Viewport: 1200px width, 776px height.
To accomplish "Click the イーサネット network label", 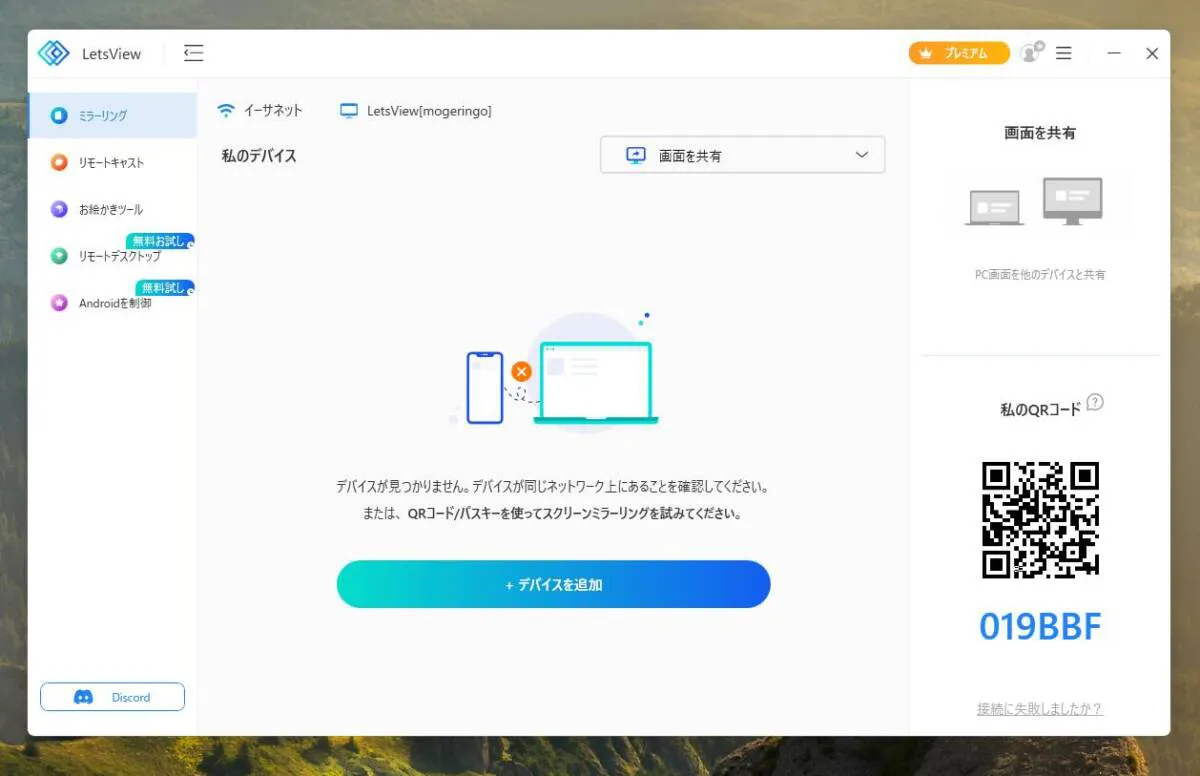I will point(273,111).
